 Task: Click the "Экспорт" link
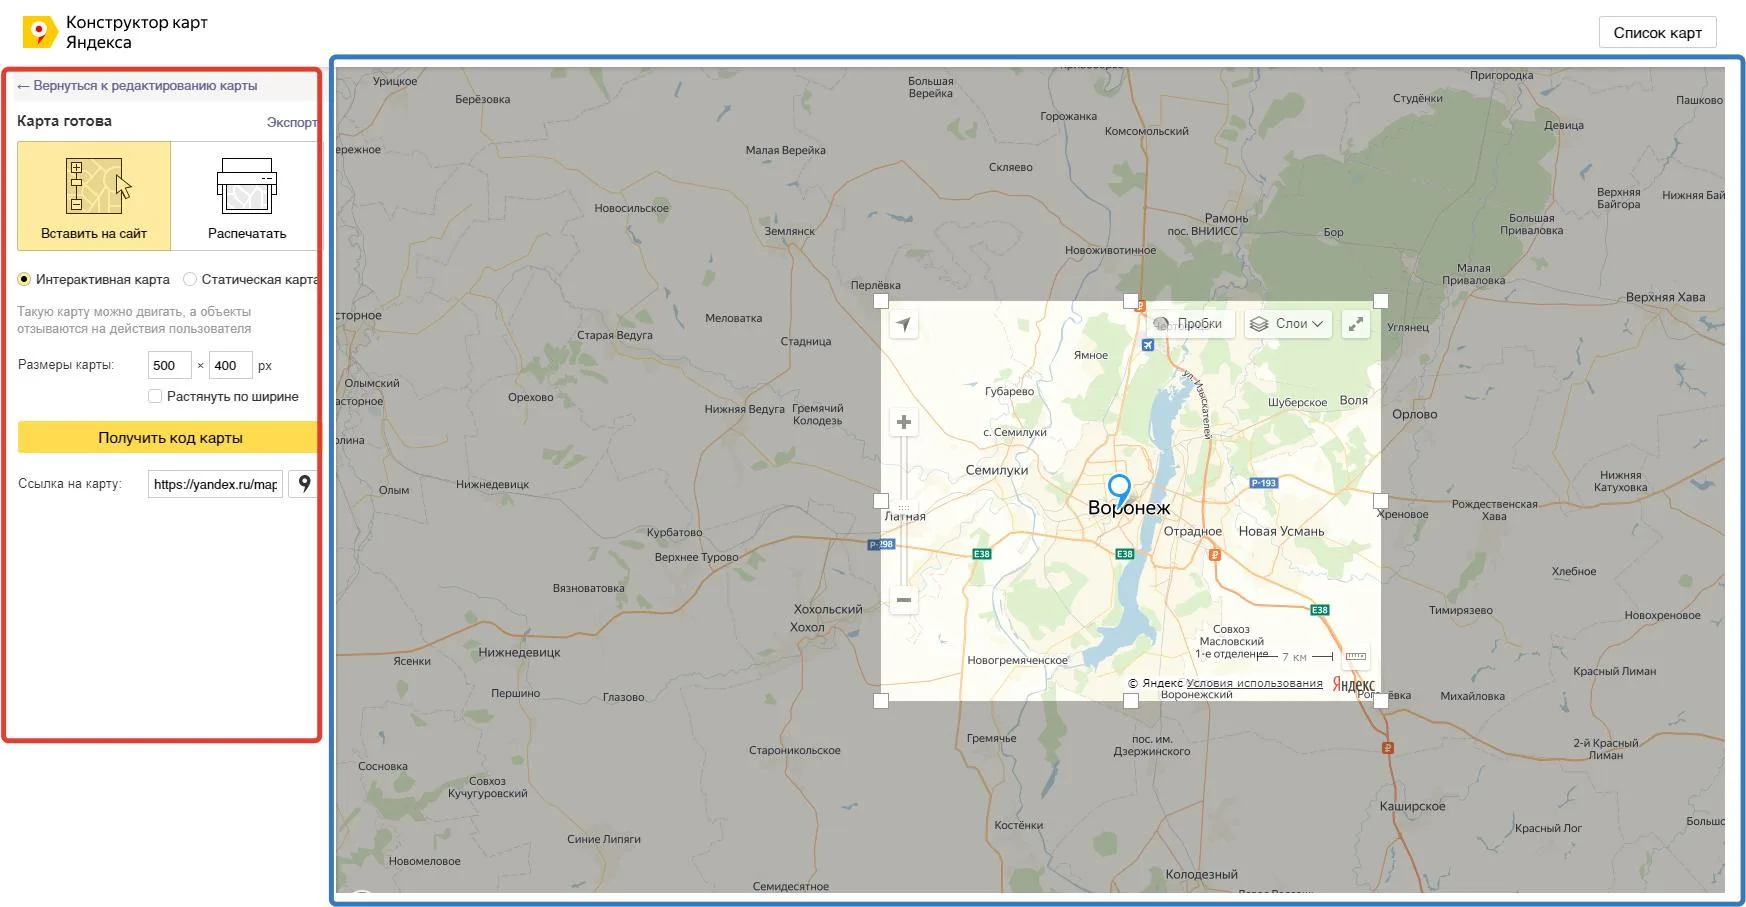(292, 123)
